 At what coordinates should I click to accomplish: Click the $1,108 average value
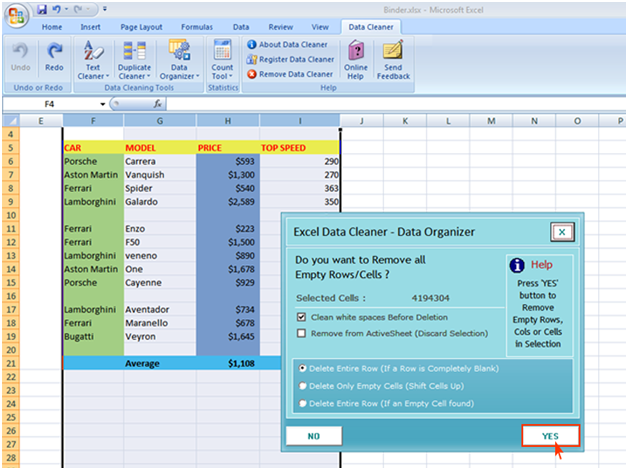coord(227,363)
